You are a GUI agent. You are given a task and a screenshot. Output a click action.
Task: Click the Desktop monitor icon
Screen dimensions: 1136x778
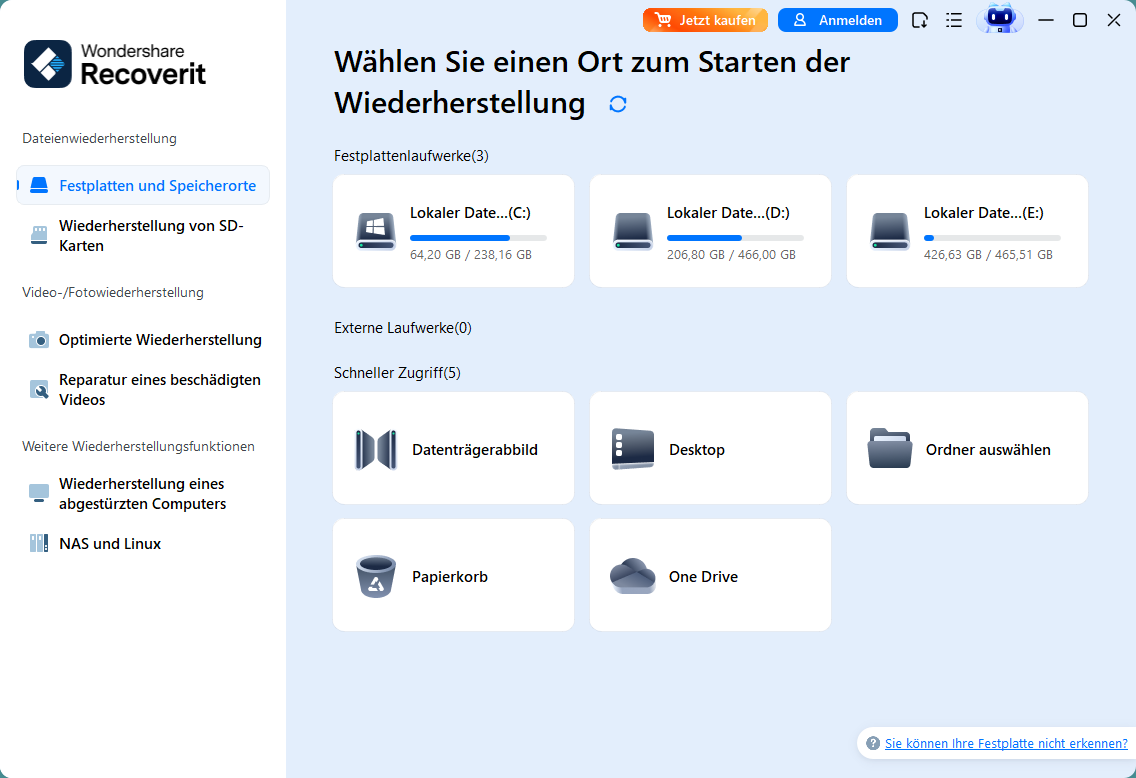[x=632, y=449]
